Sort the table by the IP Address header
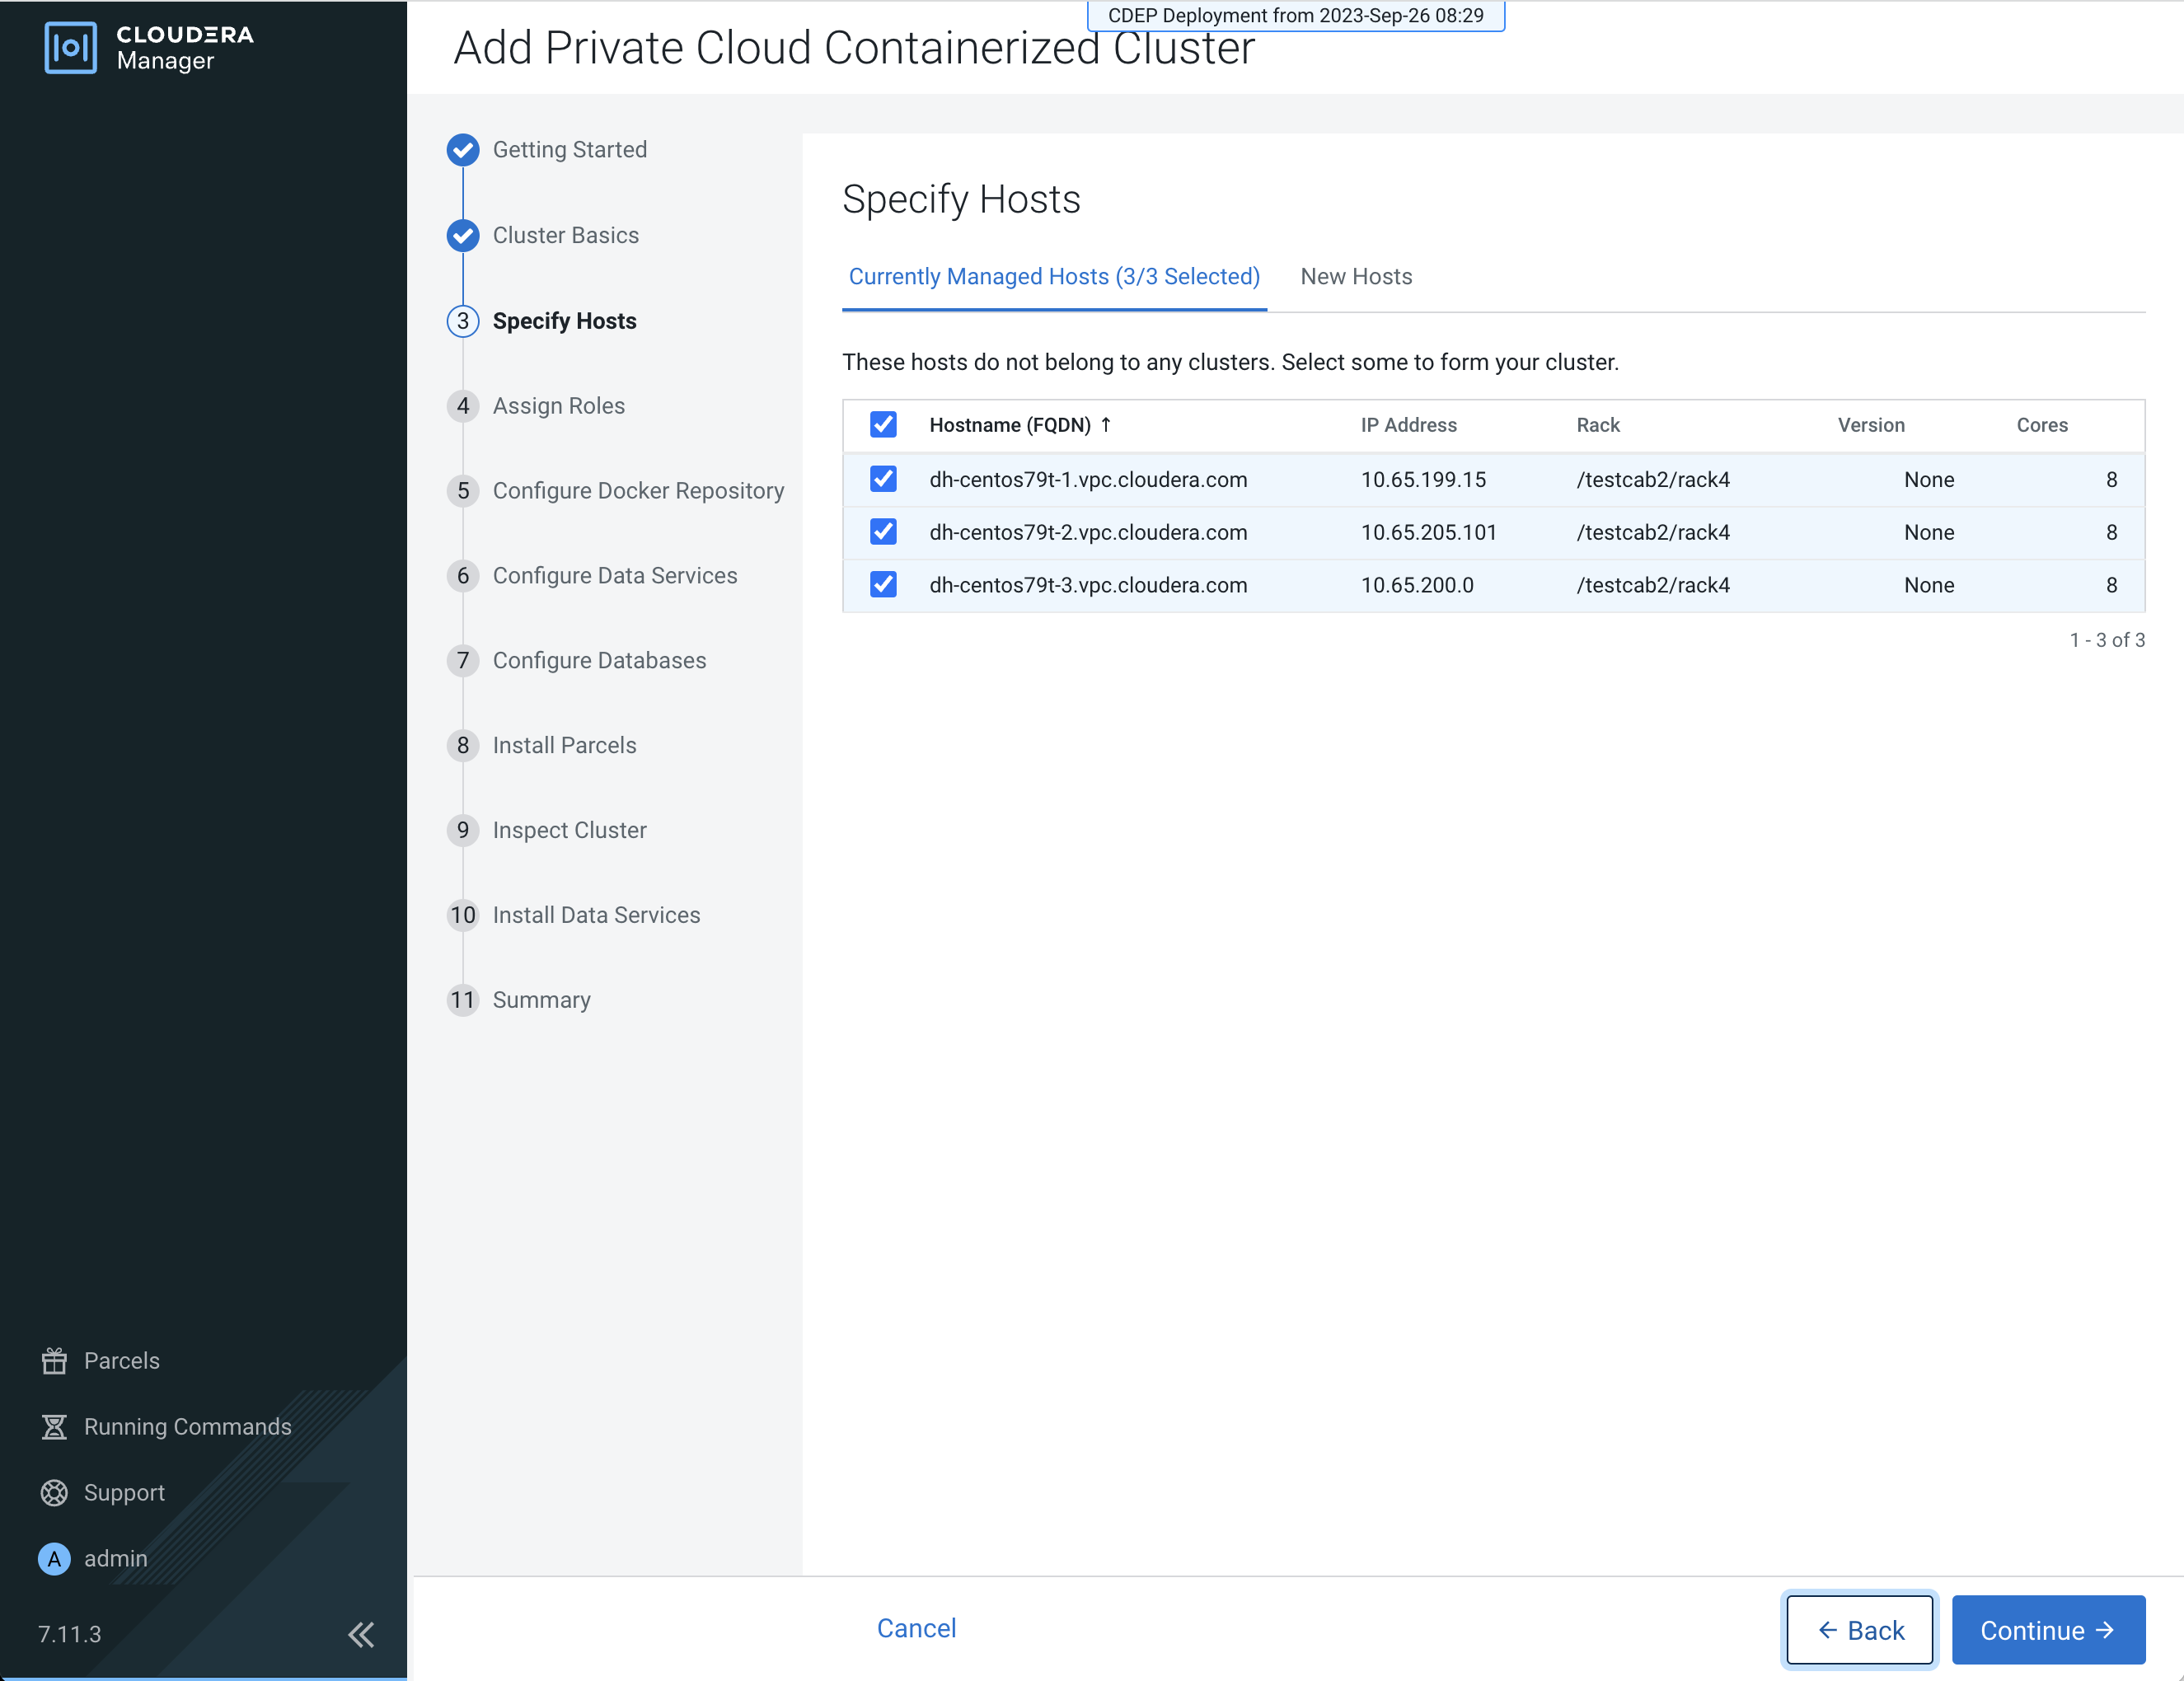Screen dimensions: 2184x1681 tap(1408, 425)
